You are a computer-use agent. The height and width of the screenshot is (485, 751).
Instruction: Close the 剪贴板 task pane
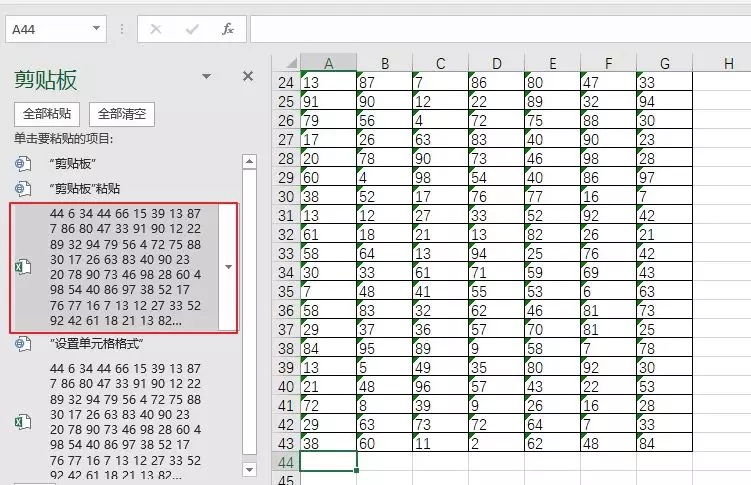[x=248, y=77]
